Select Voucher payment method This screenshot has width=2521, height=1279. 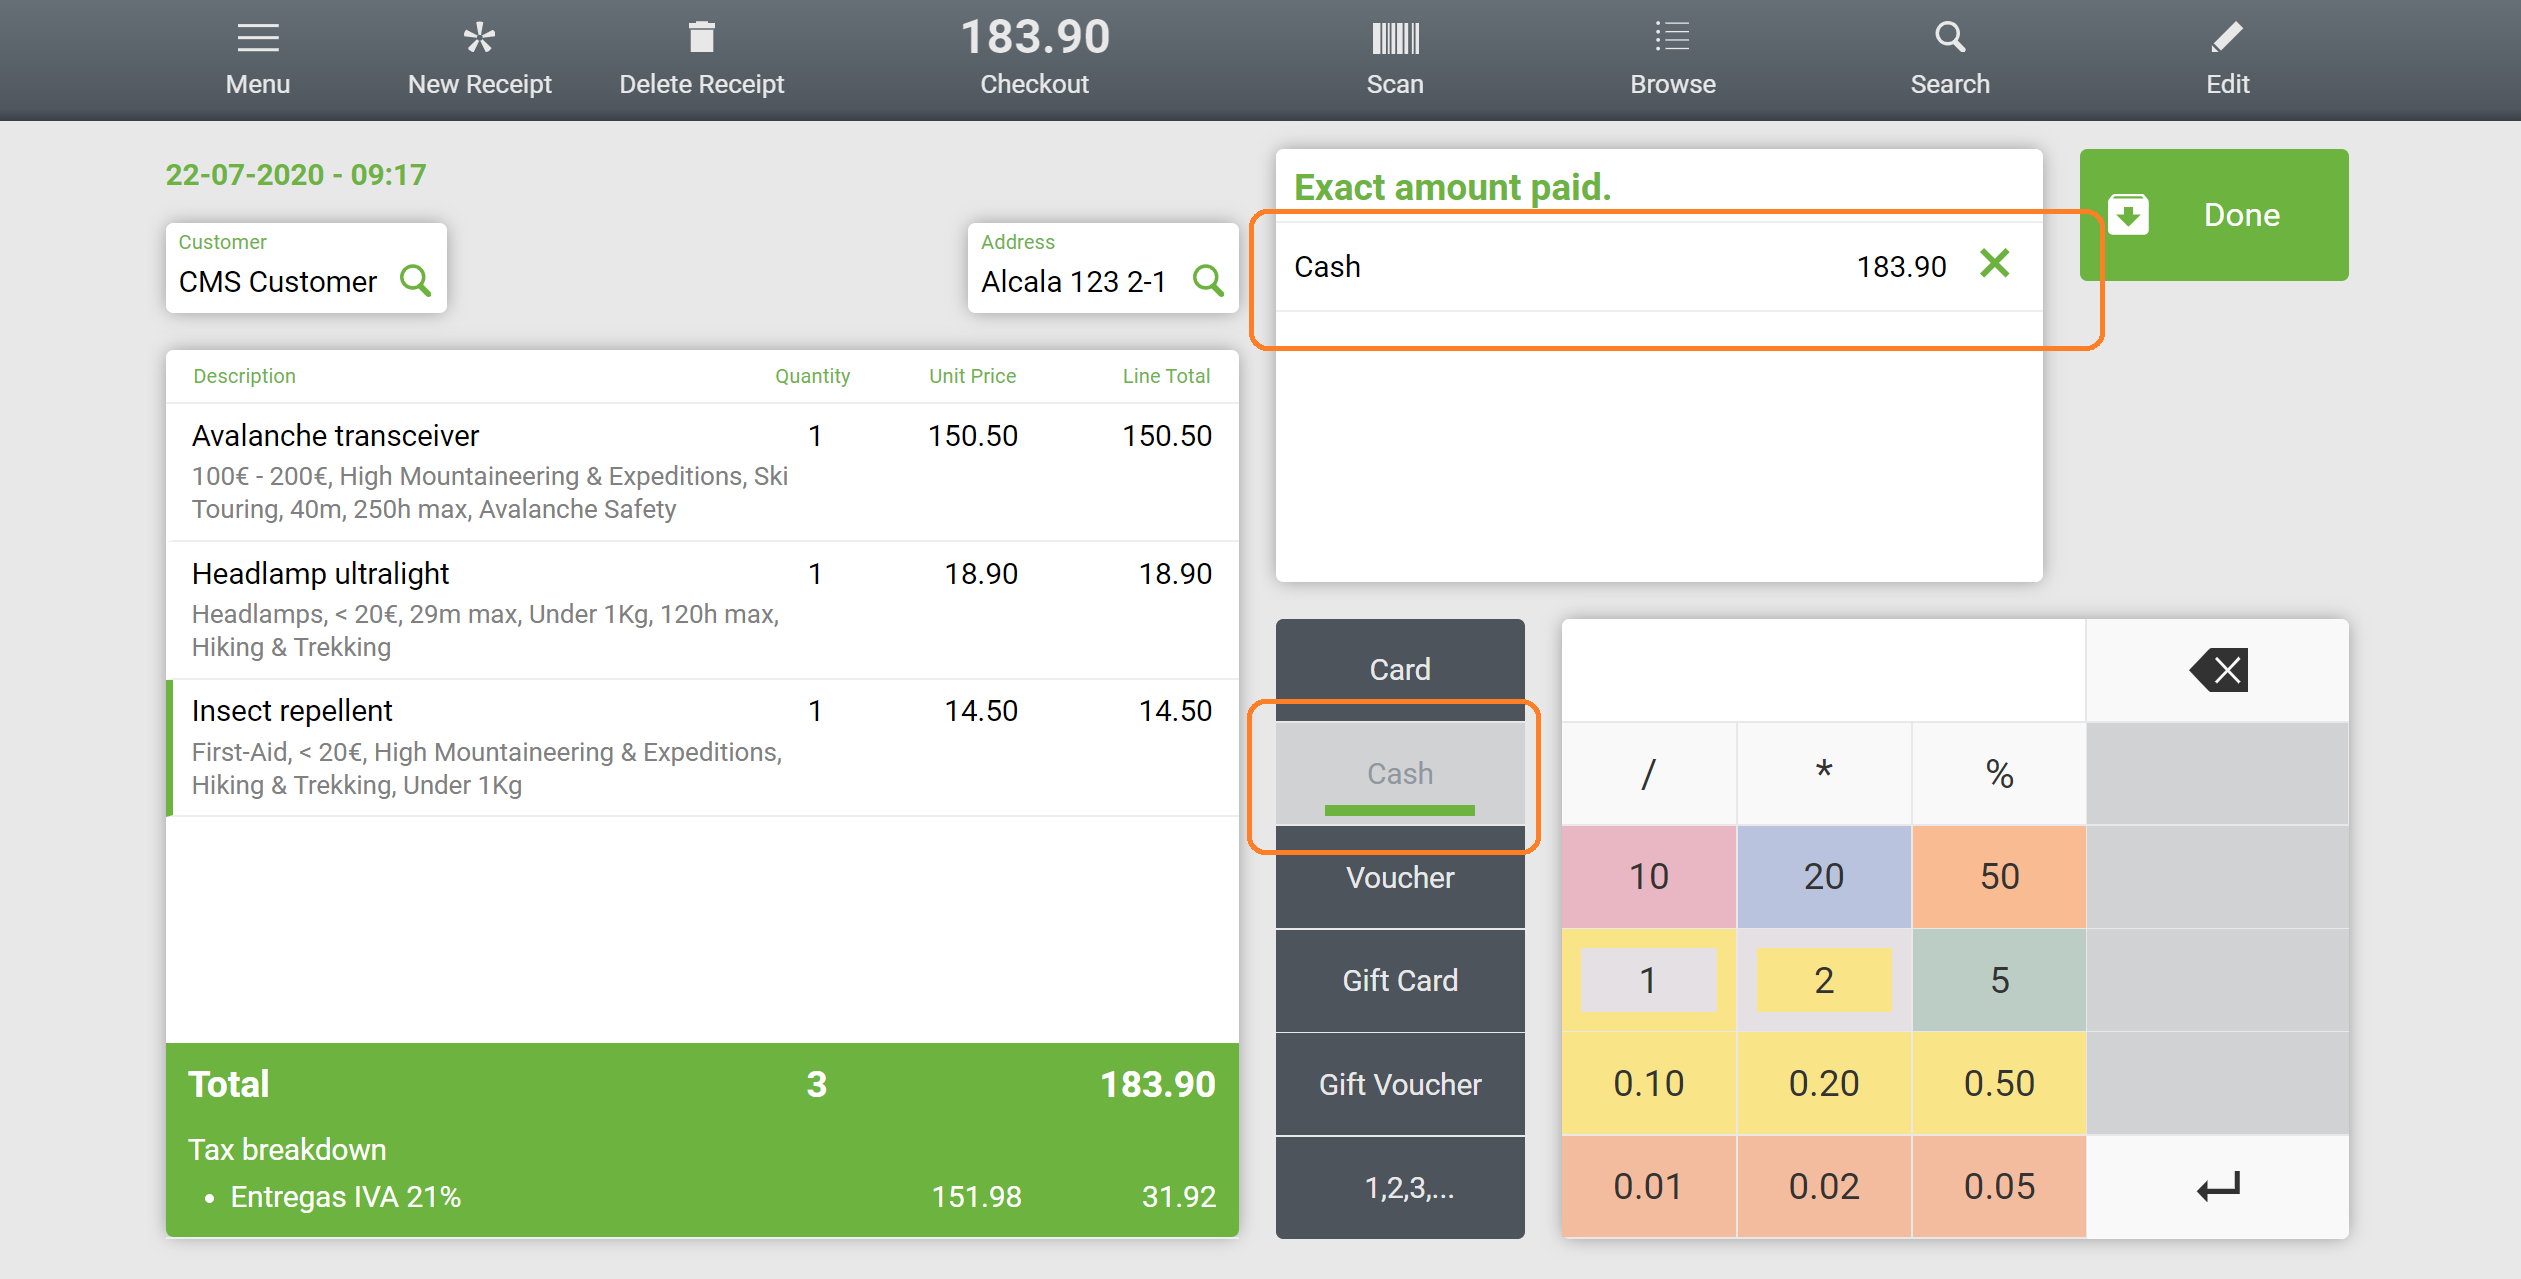click(1399, 878)
